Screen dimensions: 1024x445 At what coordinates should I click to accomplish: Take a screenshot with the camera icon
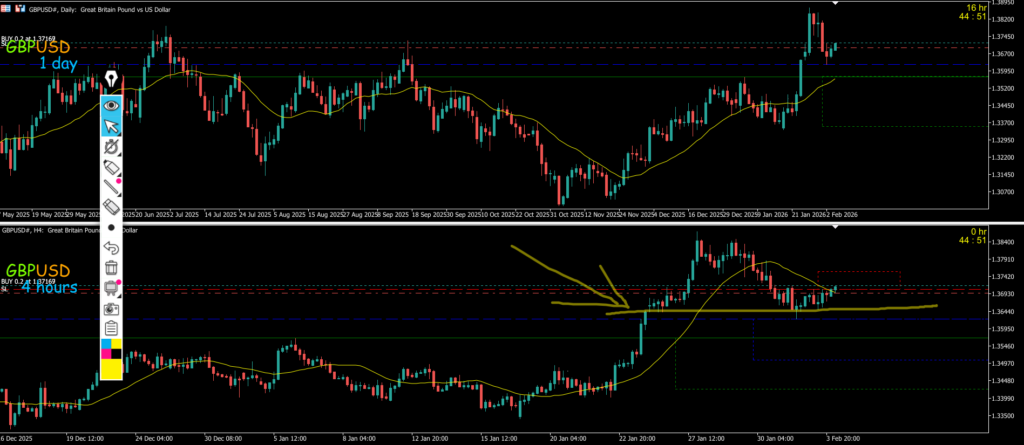point(112,308)
